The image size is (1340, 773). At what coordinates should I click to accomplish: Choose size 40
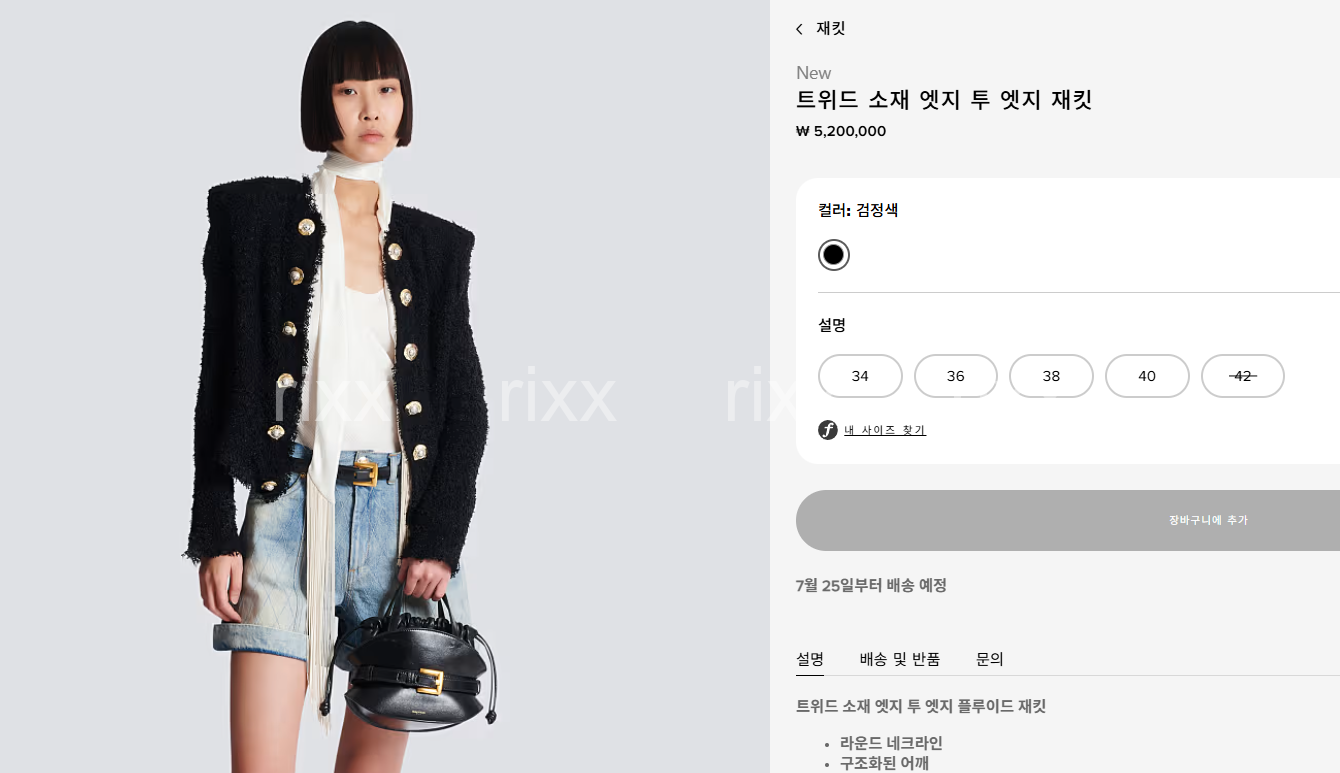point(1147,376)
